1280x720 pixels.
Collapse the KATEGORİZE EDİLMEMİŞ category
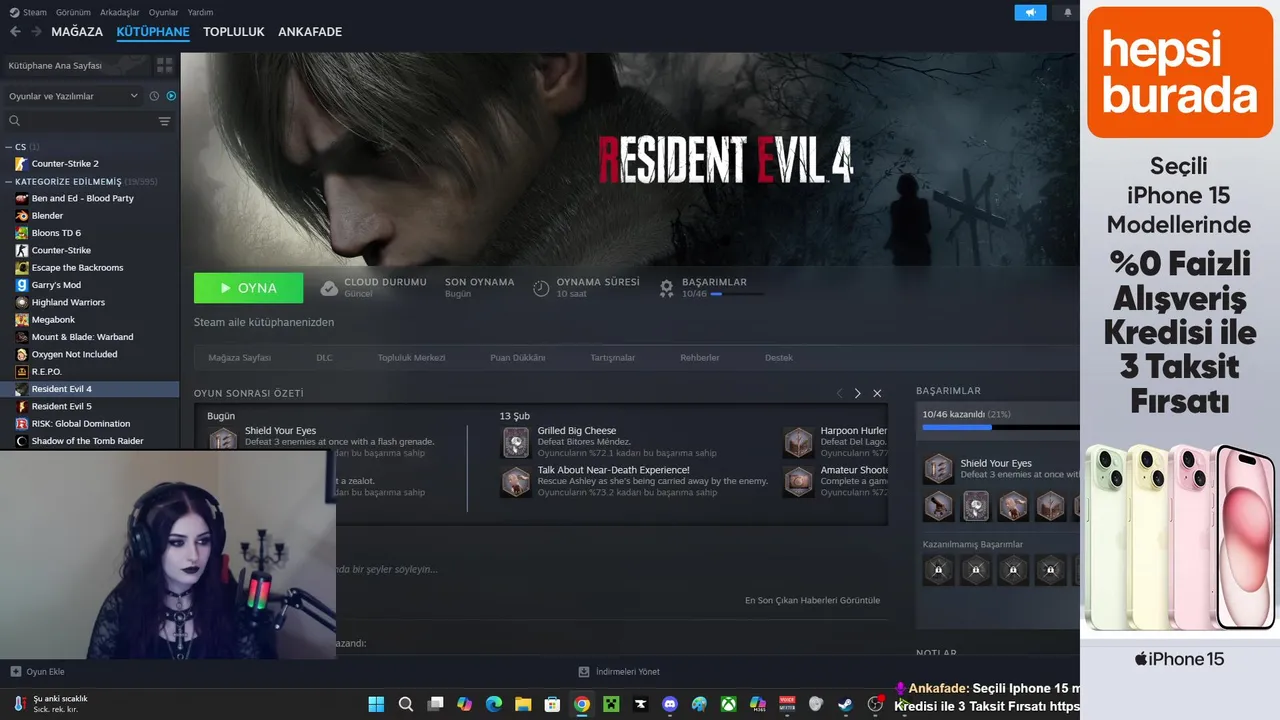(9, 182)
